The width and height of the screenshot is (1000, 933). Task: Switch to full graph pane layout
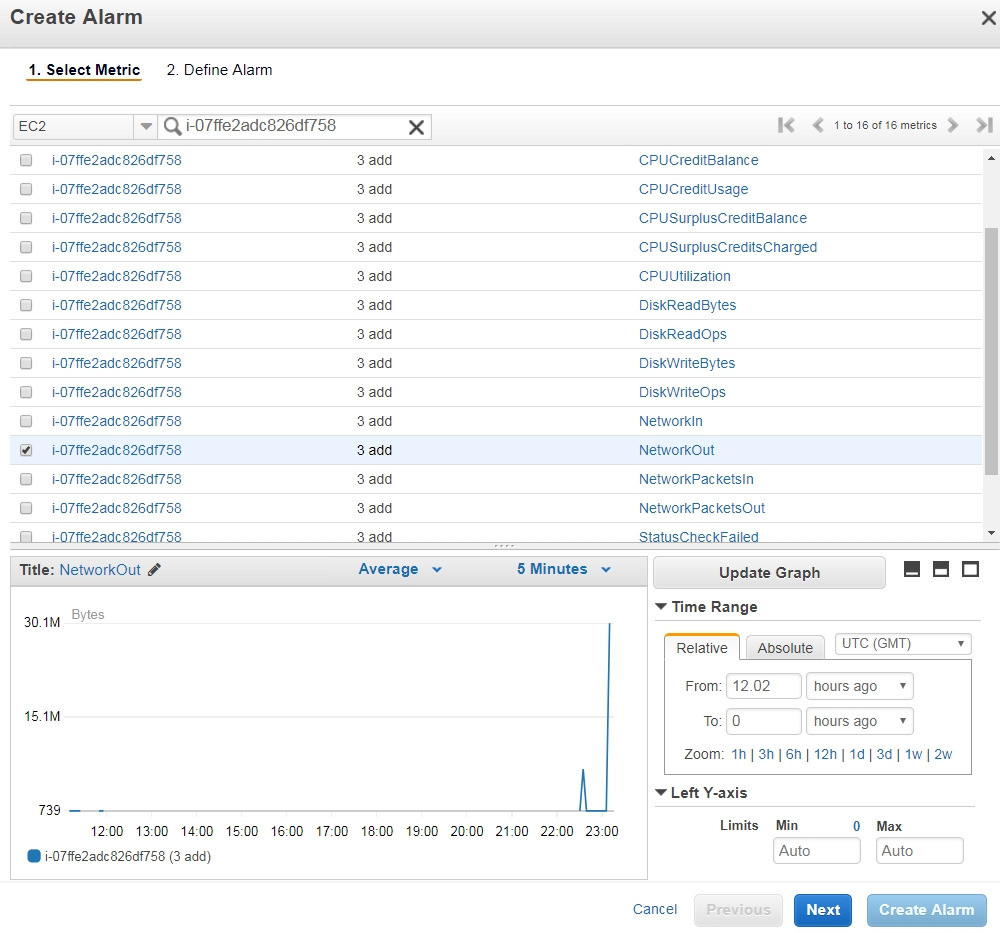coord(970,569)
